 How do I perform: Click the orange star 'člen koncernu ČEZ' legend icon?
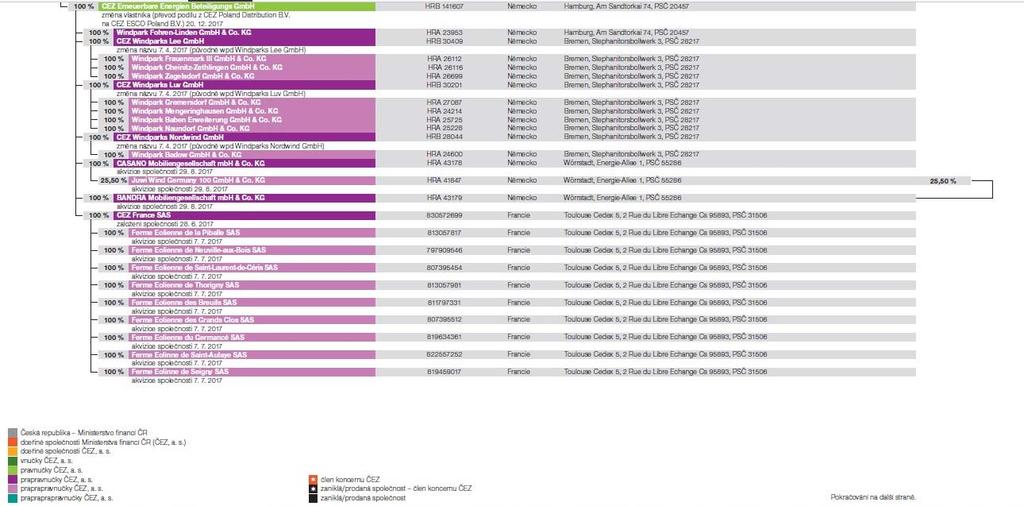pyautogui.click(x=312, y=480)
